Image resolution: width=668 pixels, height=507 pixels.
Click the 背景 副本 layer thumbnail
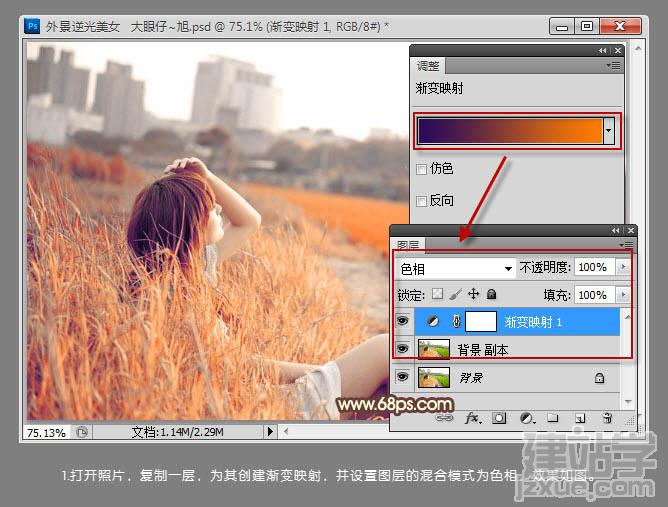[434, 349]
